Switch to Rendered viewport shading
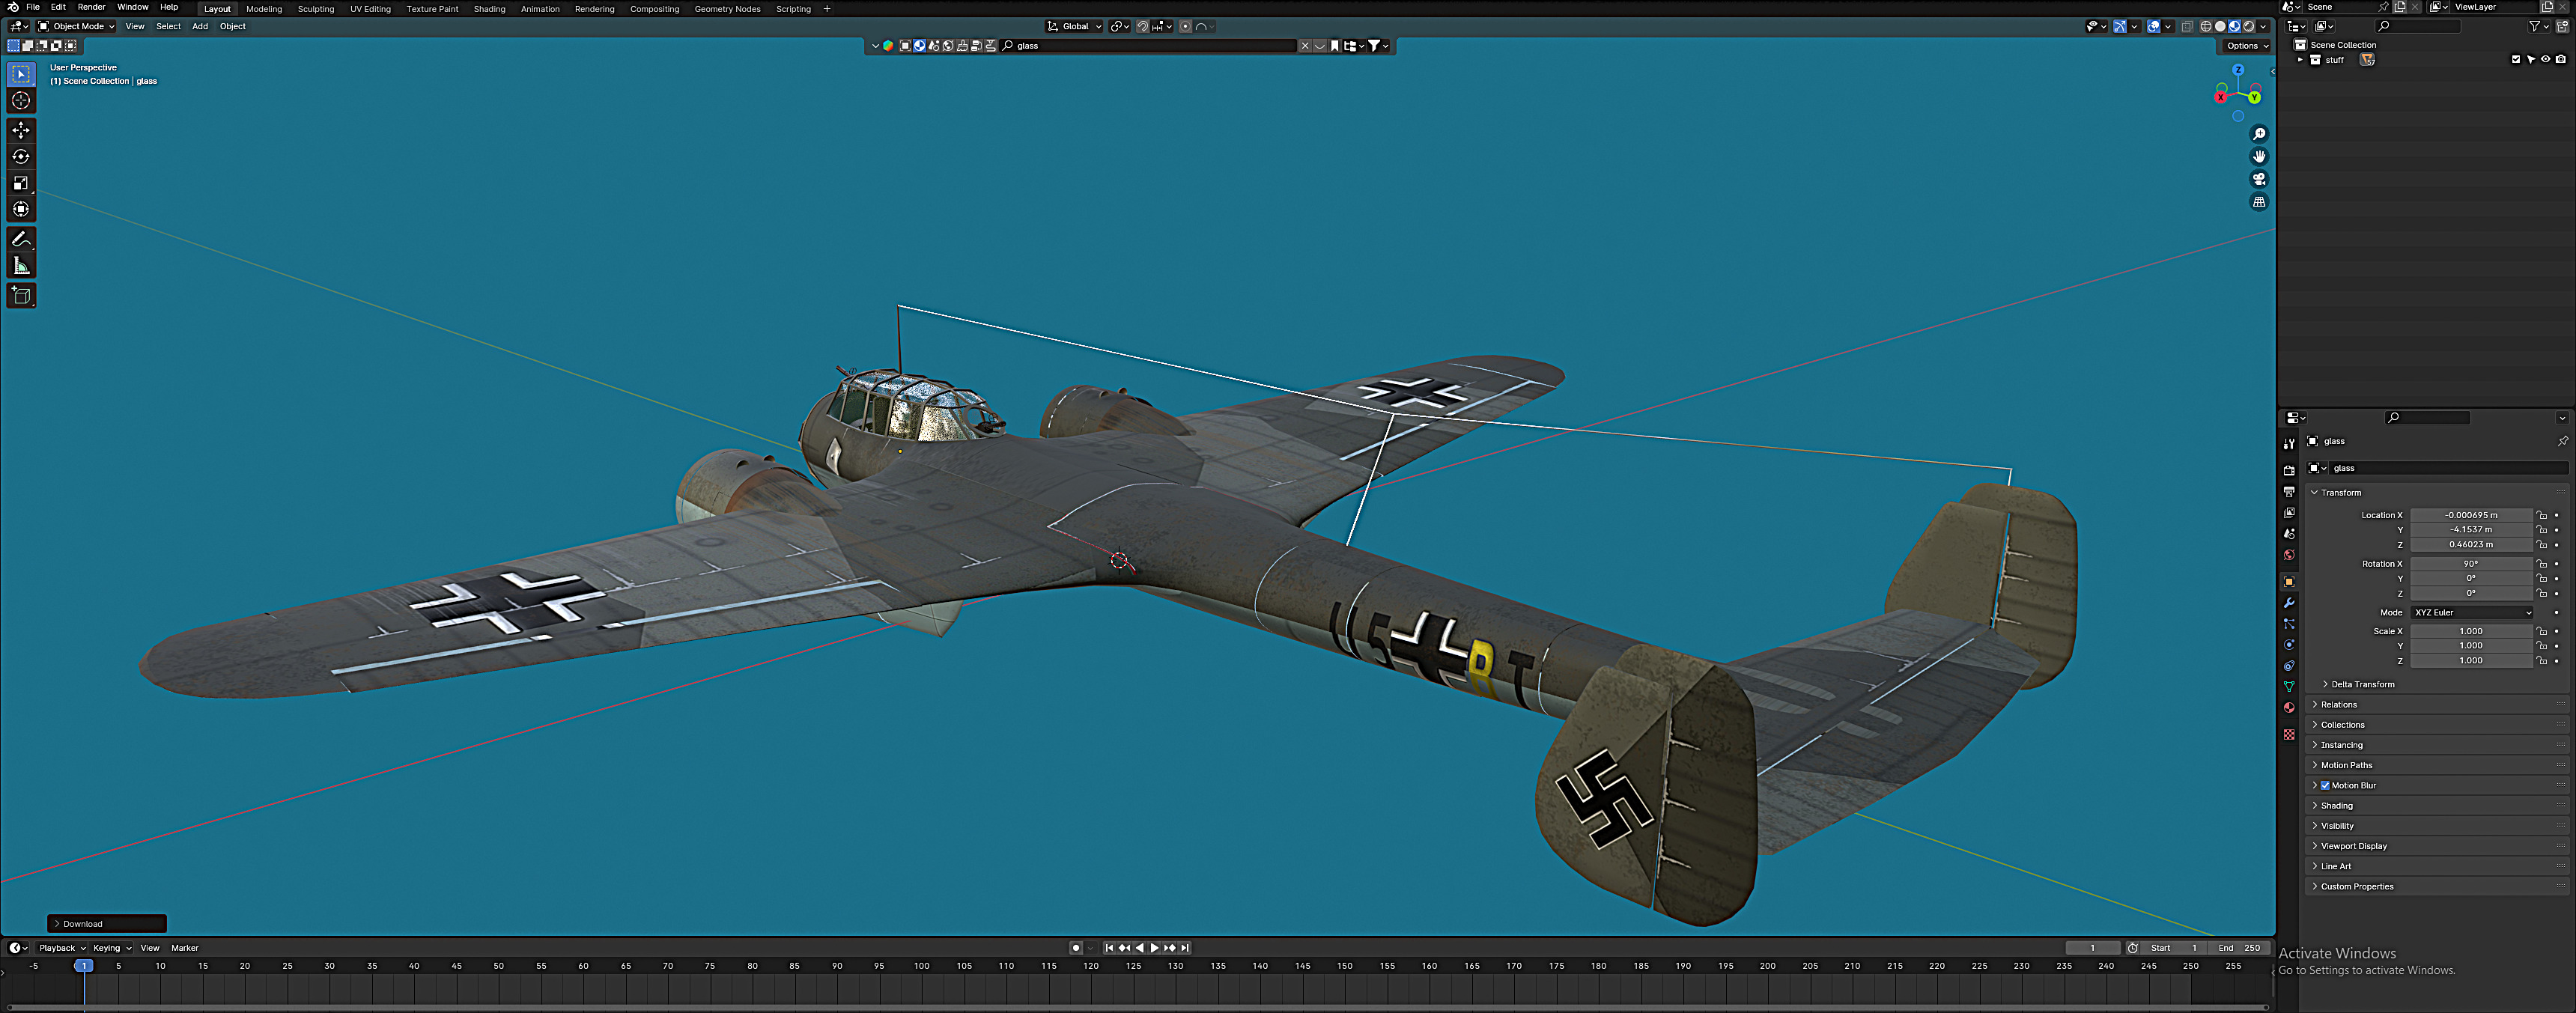 [x=2249, y=27]
